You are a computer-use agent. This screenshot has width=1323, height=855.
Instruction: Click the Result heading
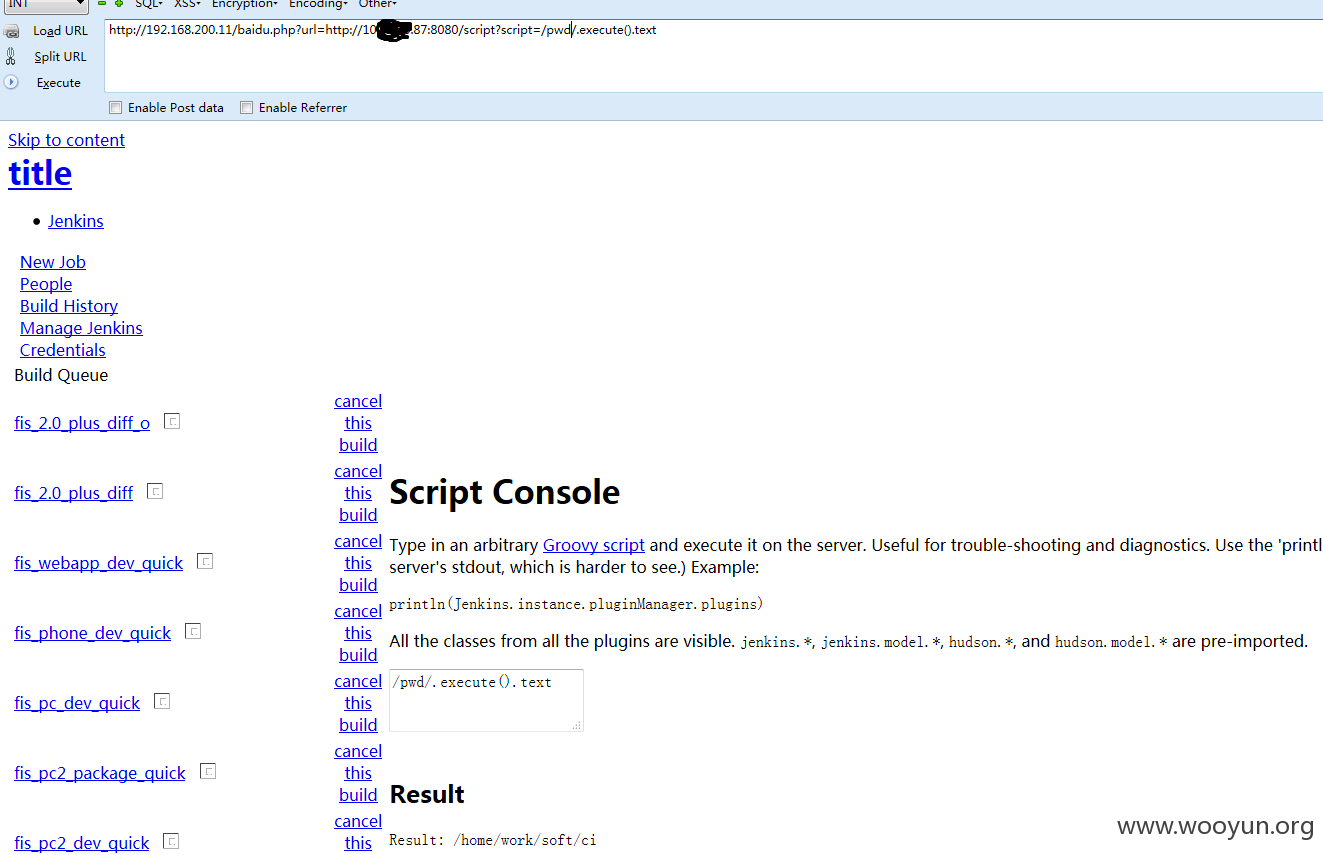click(427, 794)
